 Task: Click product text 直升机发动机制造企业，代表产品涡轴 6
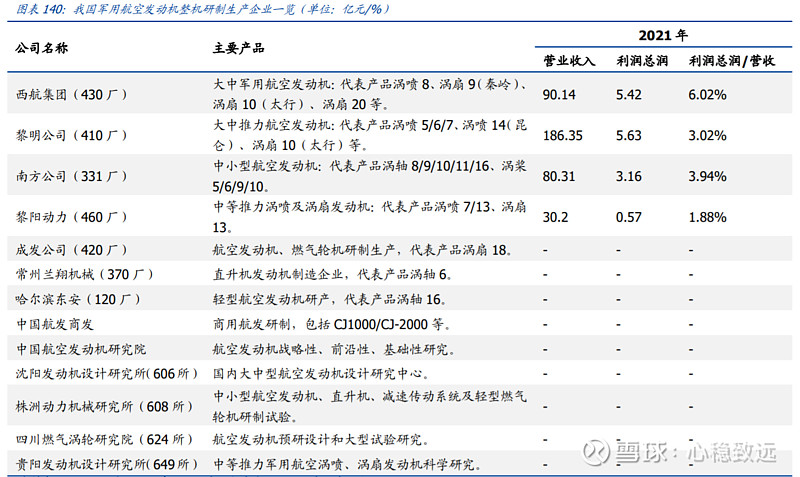tap(333, 274)
